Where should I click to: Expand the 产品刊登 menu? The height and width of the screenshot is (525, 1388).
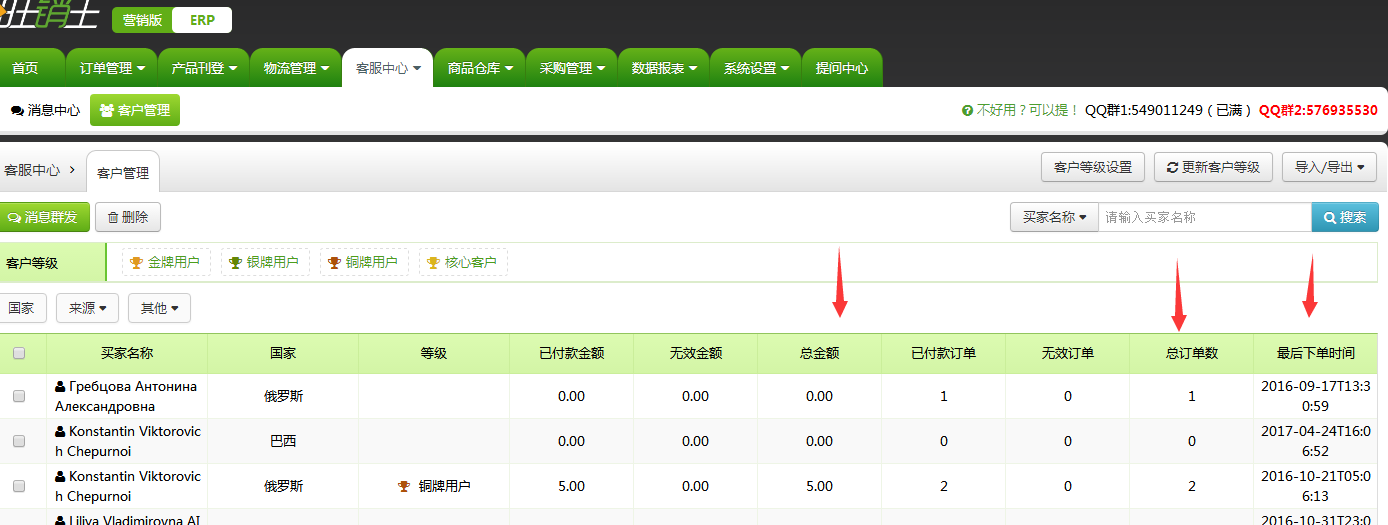pyautogui.click(x=204, y=68)
